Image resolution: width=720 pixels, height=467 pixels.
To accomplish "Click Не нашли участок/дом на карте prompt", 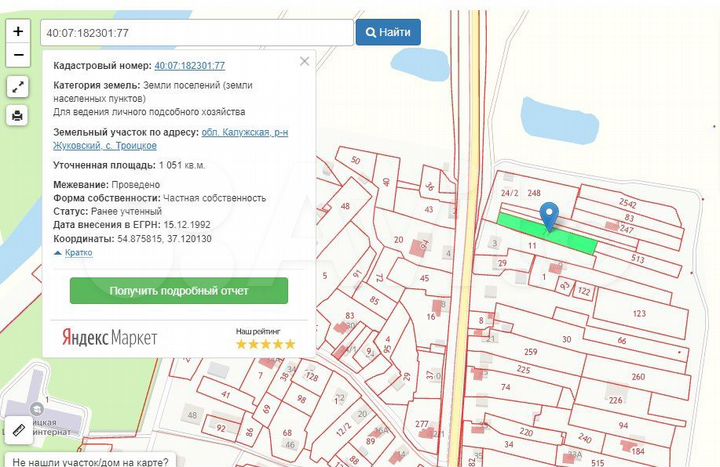I will pyautogui.click(x=90, y=461).
